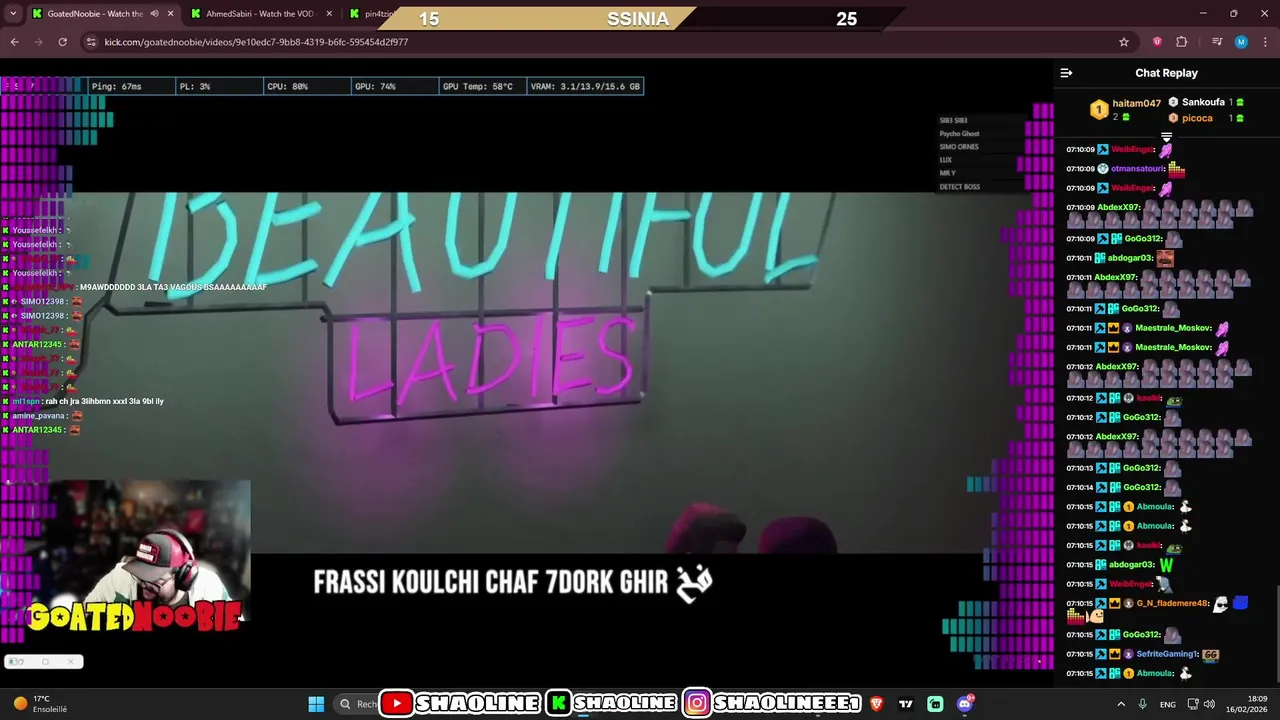Close the AhmedSabiri tab
The image size is (1280, 720).
(x=329, y=14)
